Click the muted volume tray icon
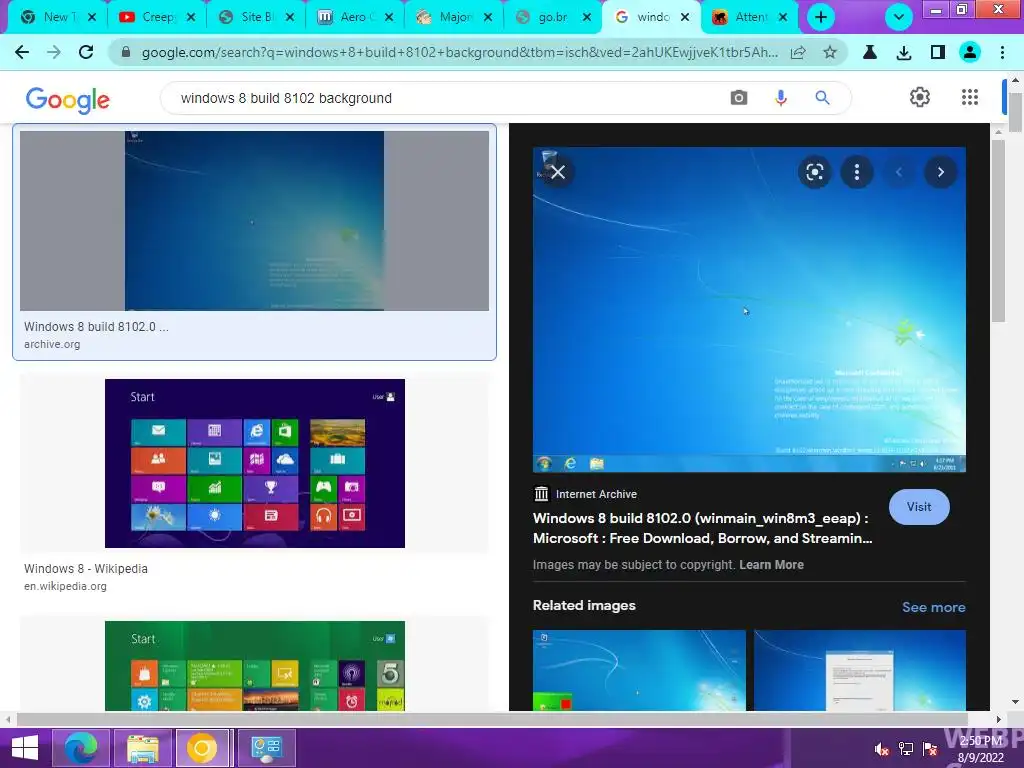Image resolution: width=1024 pixels, height=768 pixels. click(881, 749)
